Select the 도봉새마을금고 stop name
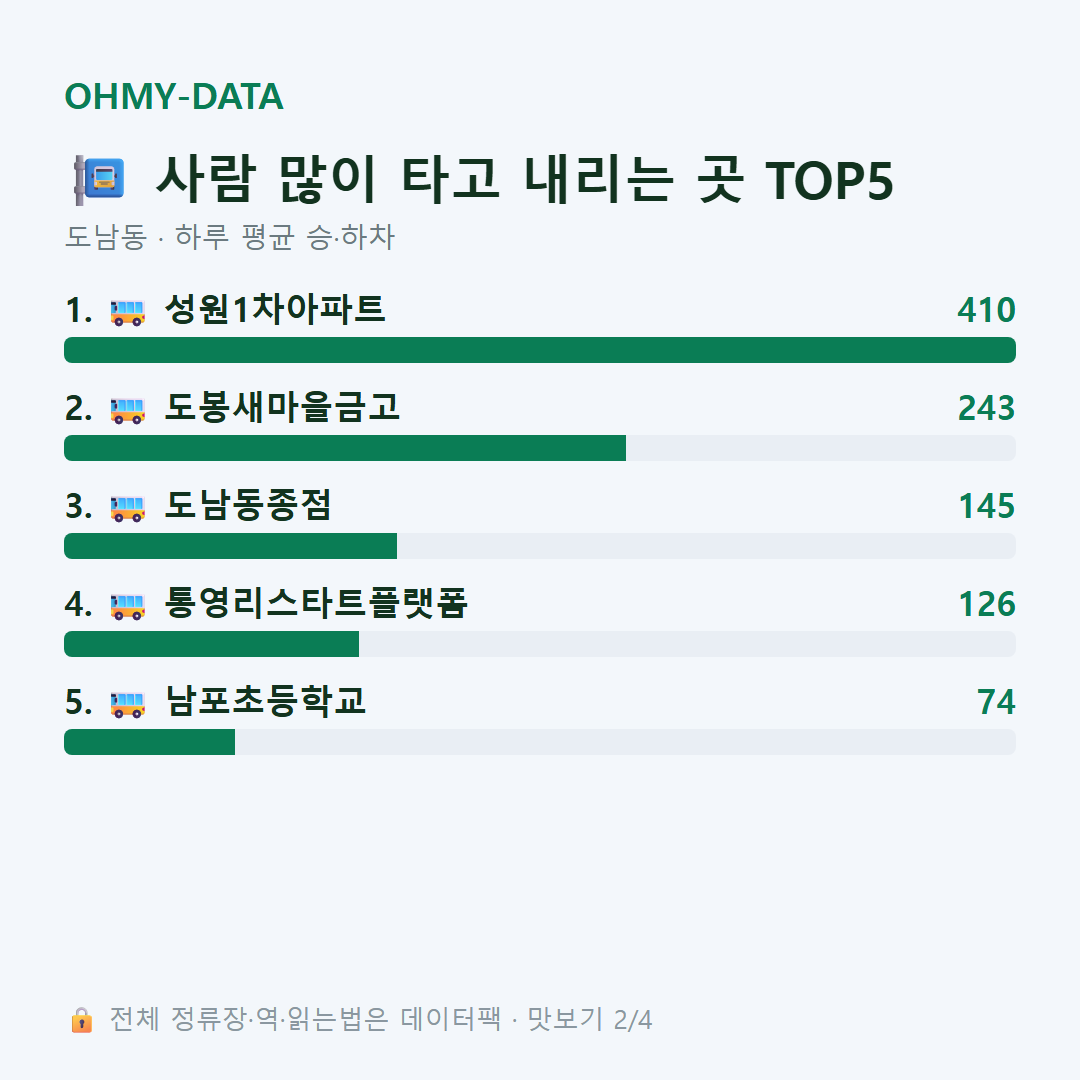 coord(282,407)
